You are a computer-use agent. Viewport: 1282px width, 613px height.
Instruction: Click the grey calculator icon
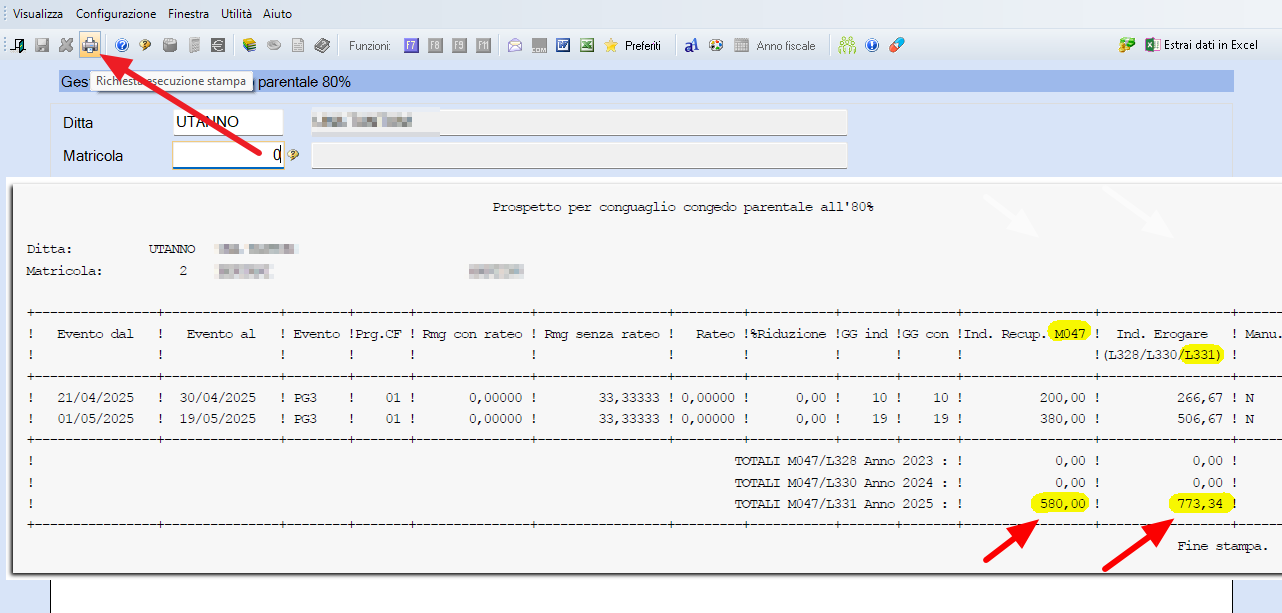coord(194,45)
